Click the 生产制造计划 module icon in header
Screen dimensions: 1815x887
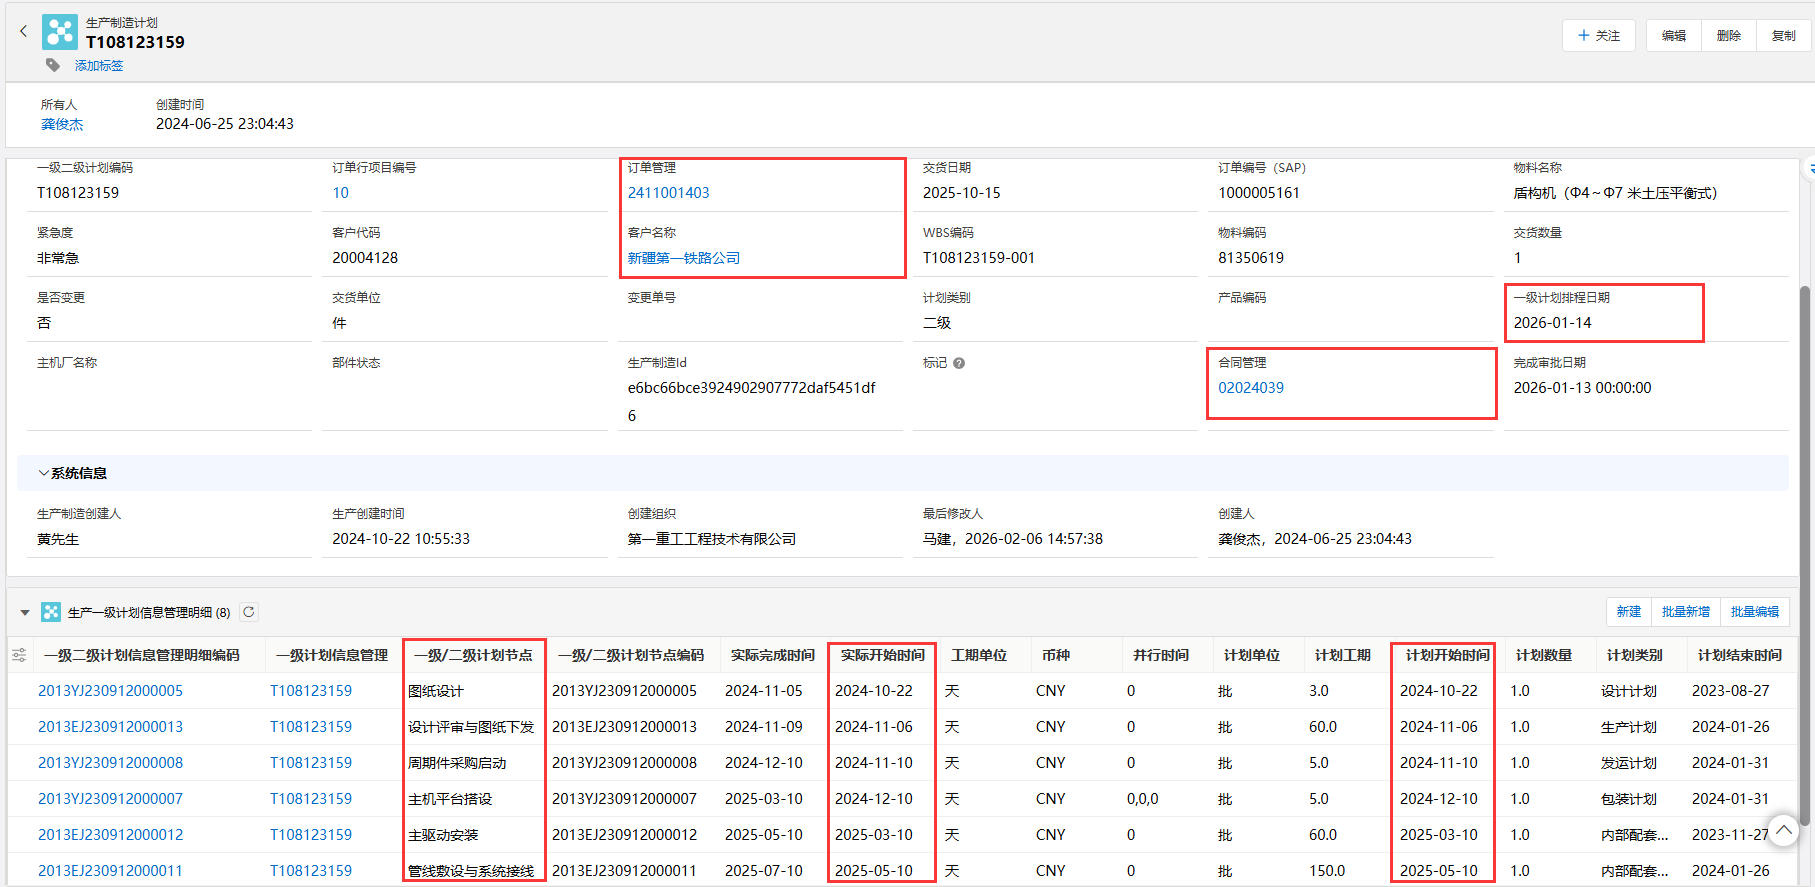(x=60, y=32)
